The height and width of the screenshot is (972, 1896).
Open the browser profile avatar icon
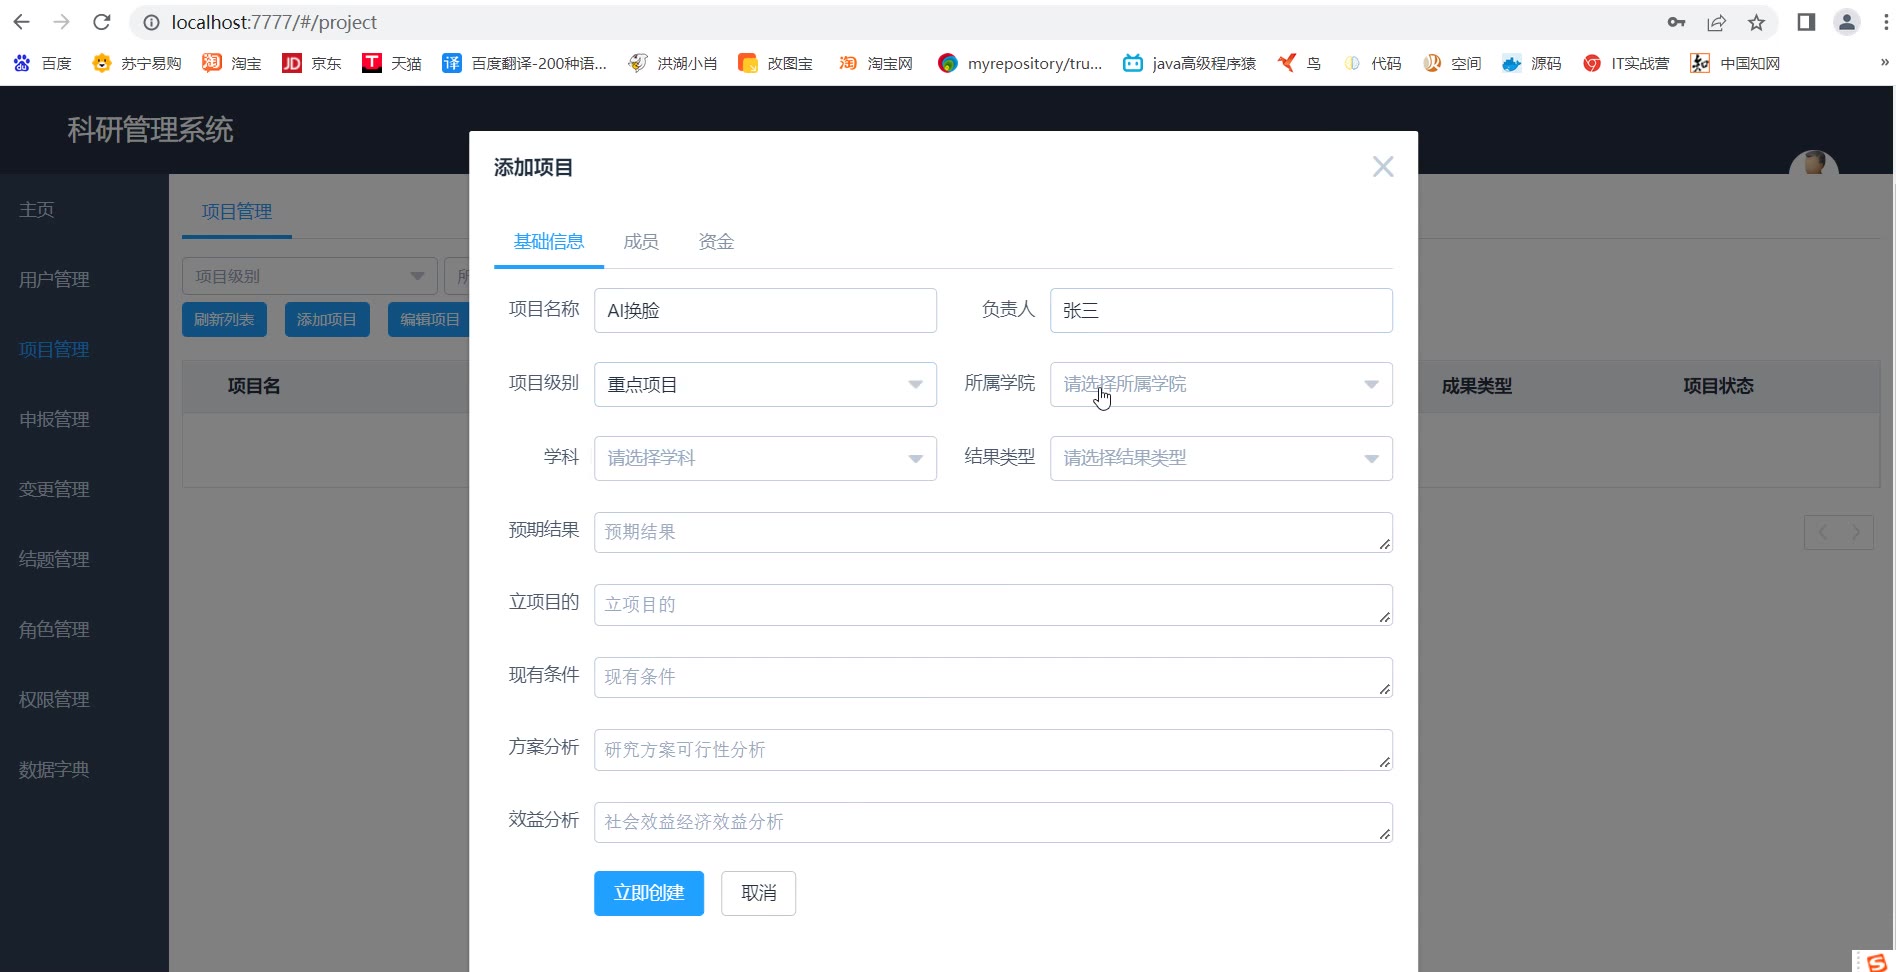[x=1846, y=22]
